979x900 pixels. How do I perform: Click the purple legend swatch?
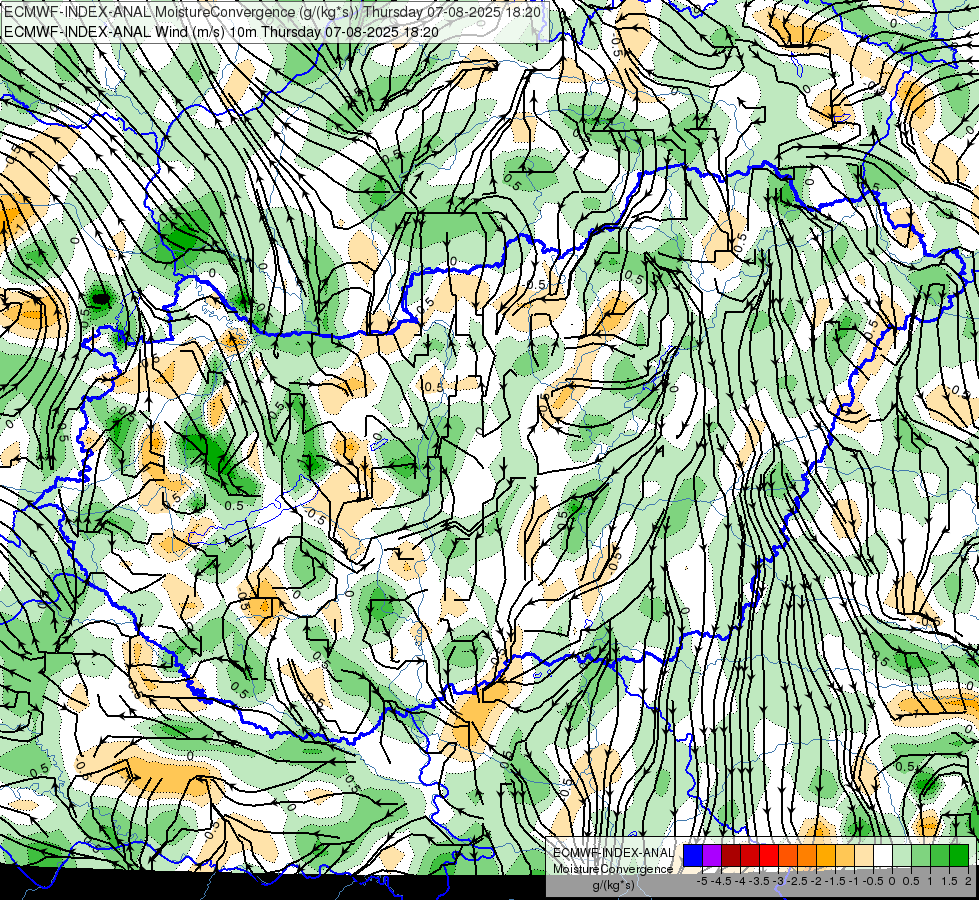coord(712,856)
